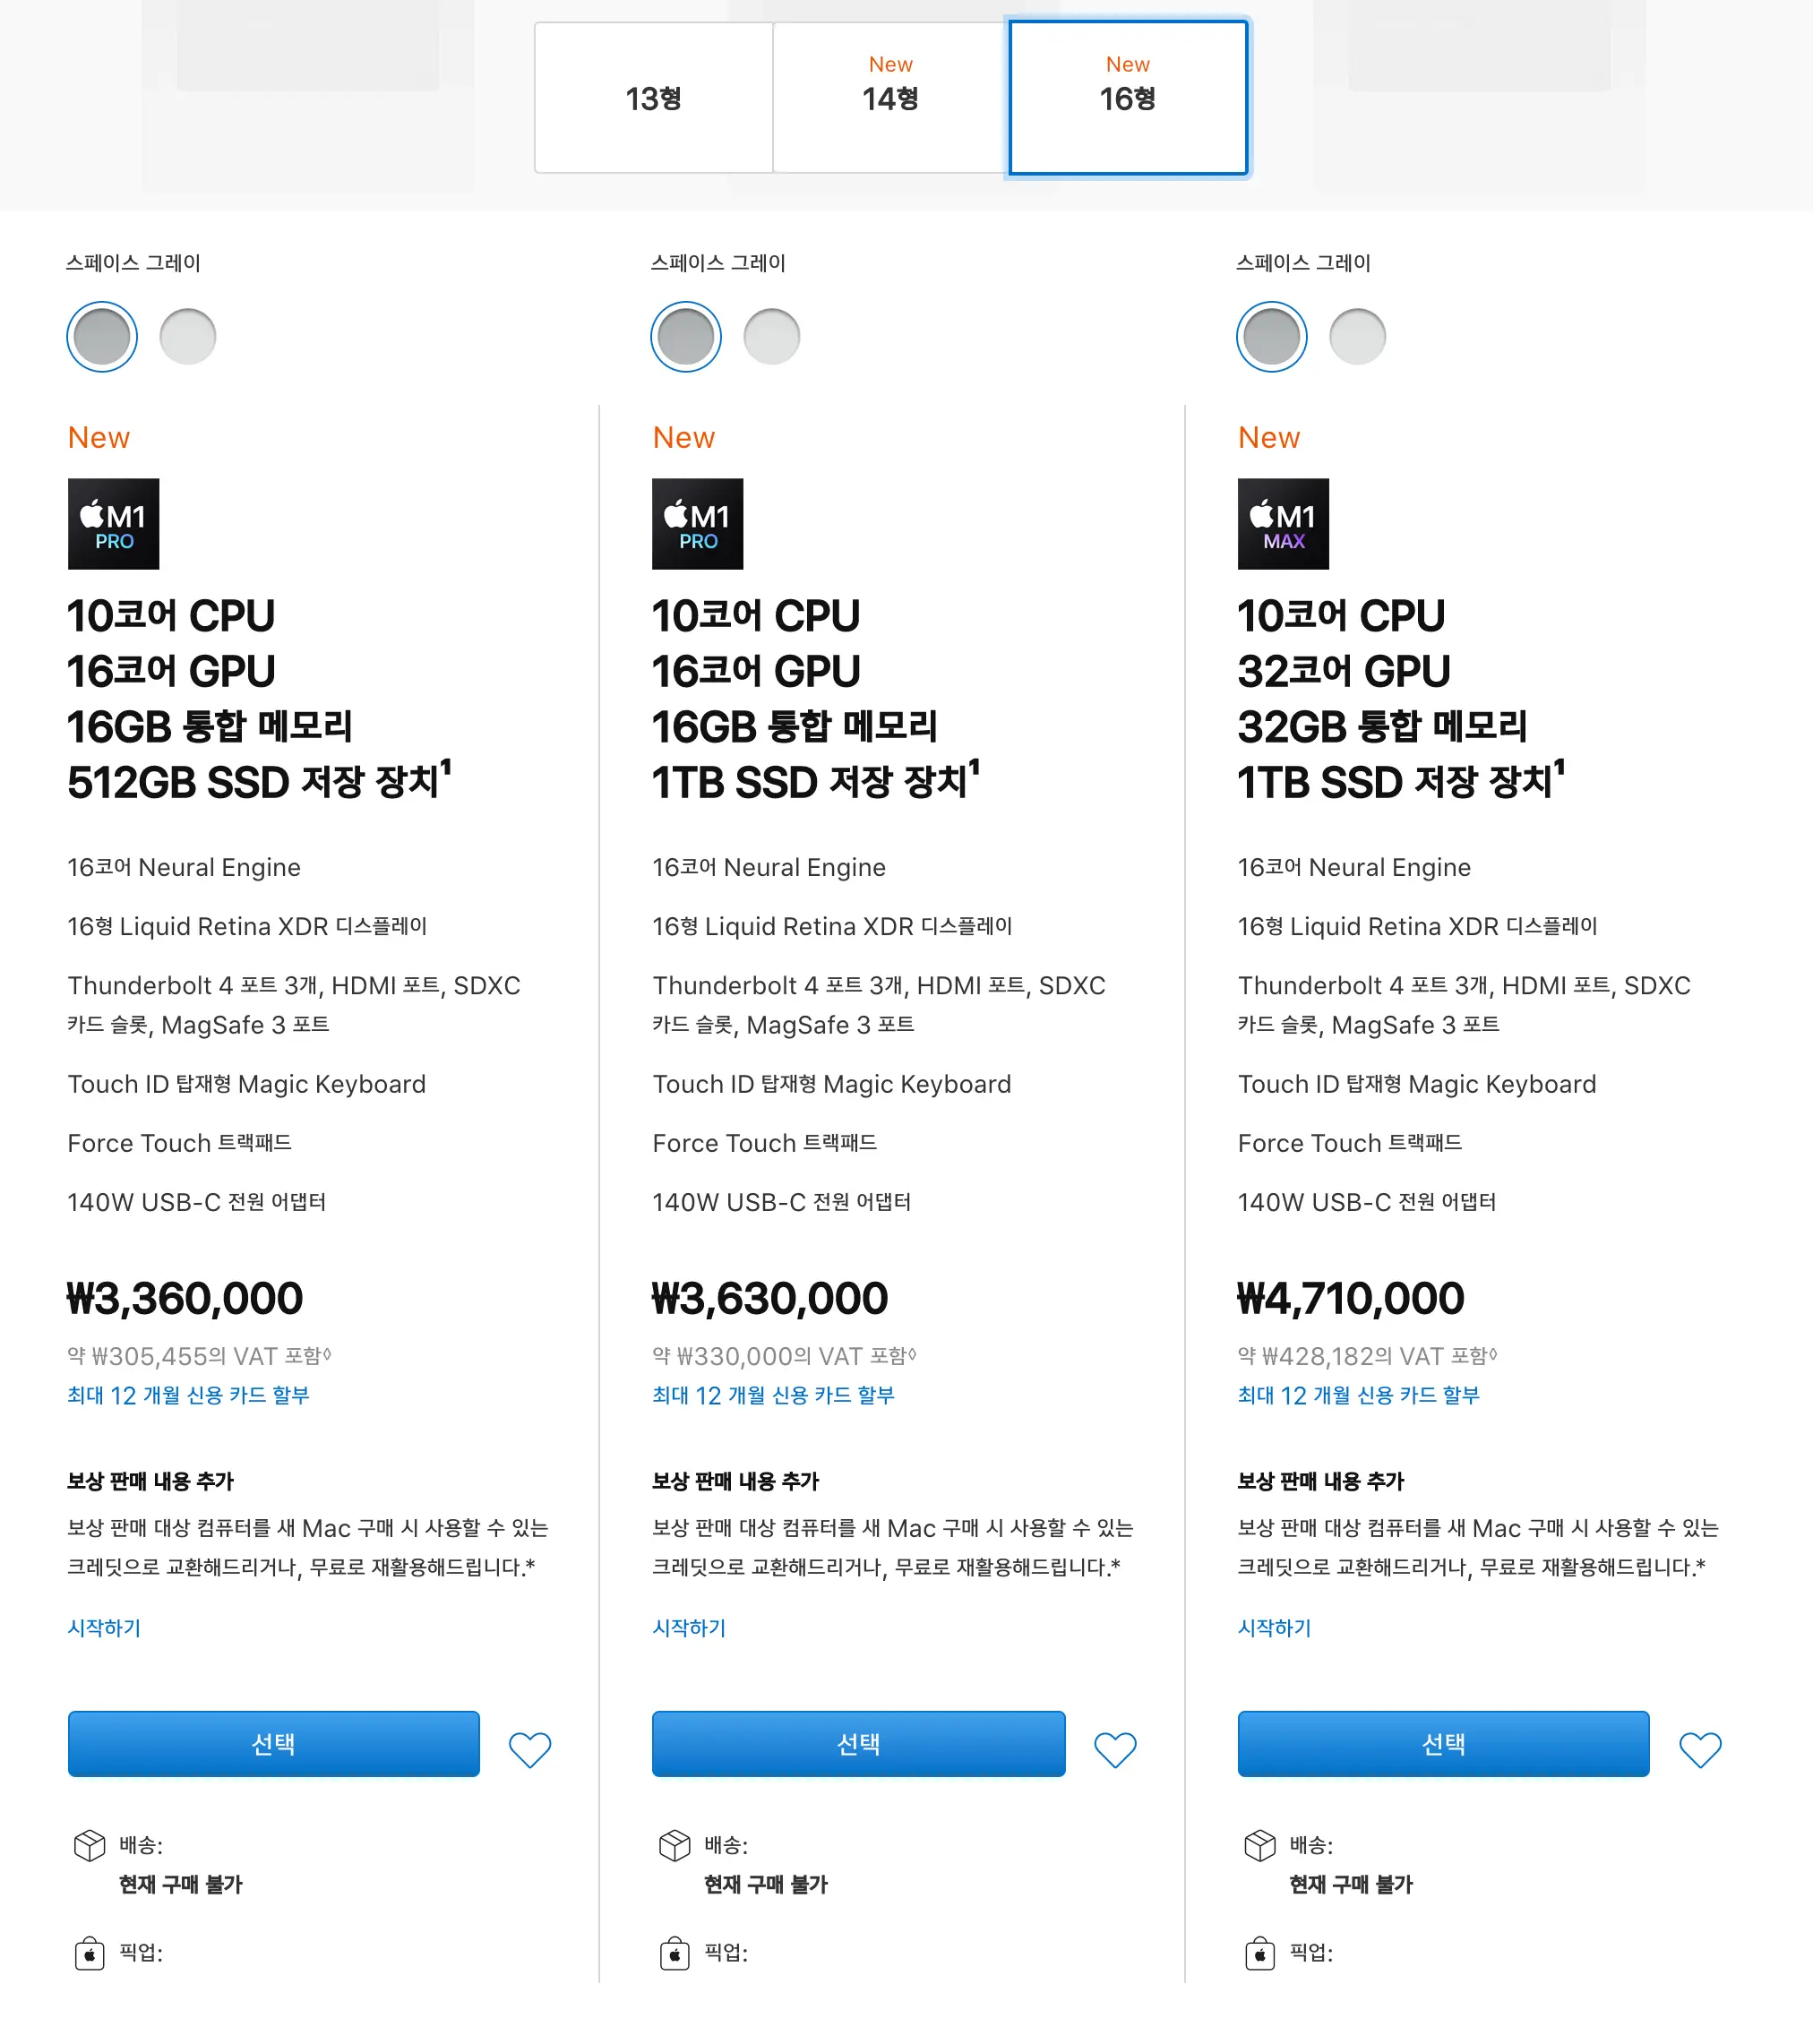Screen dimensions: 1813x2044
Task: Click the M1 Max chip icon
Action: [1283, 524]
